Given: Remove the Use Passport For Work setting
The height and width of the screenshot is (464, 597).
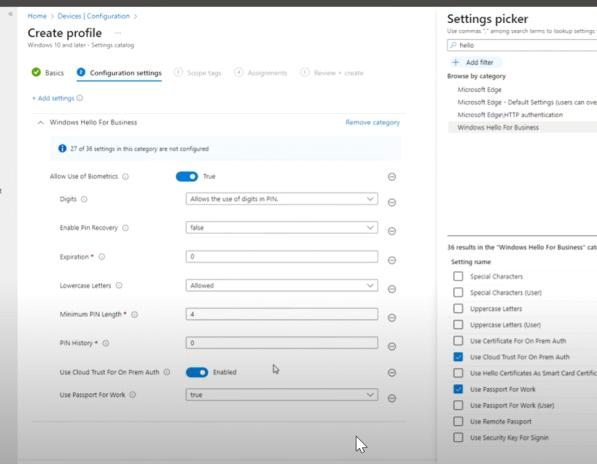Looking at the screenshot, I should point(392,398).
